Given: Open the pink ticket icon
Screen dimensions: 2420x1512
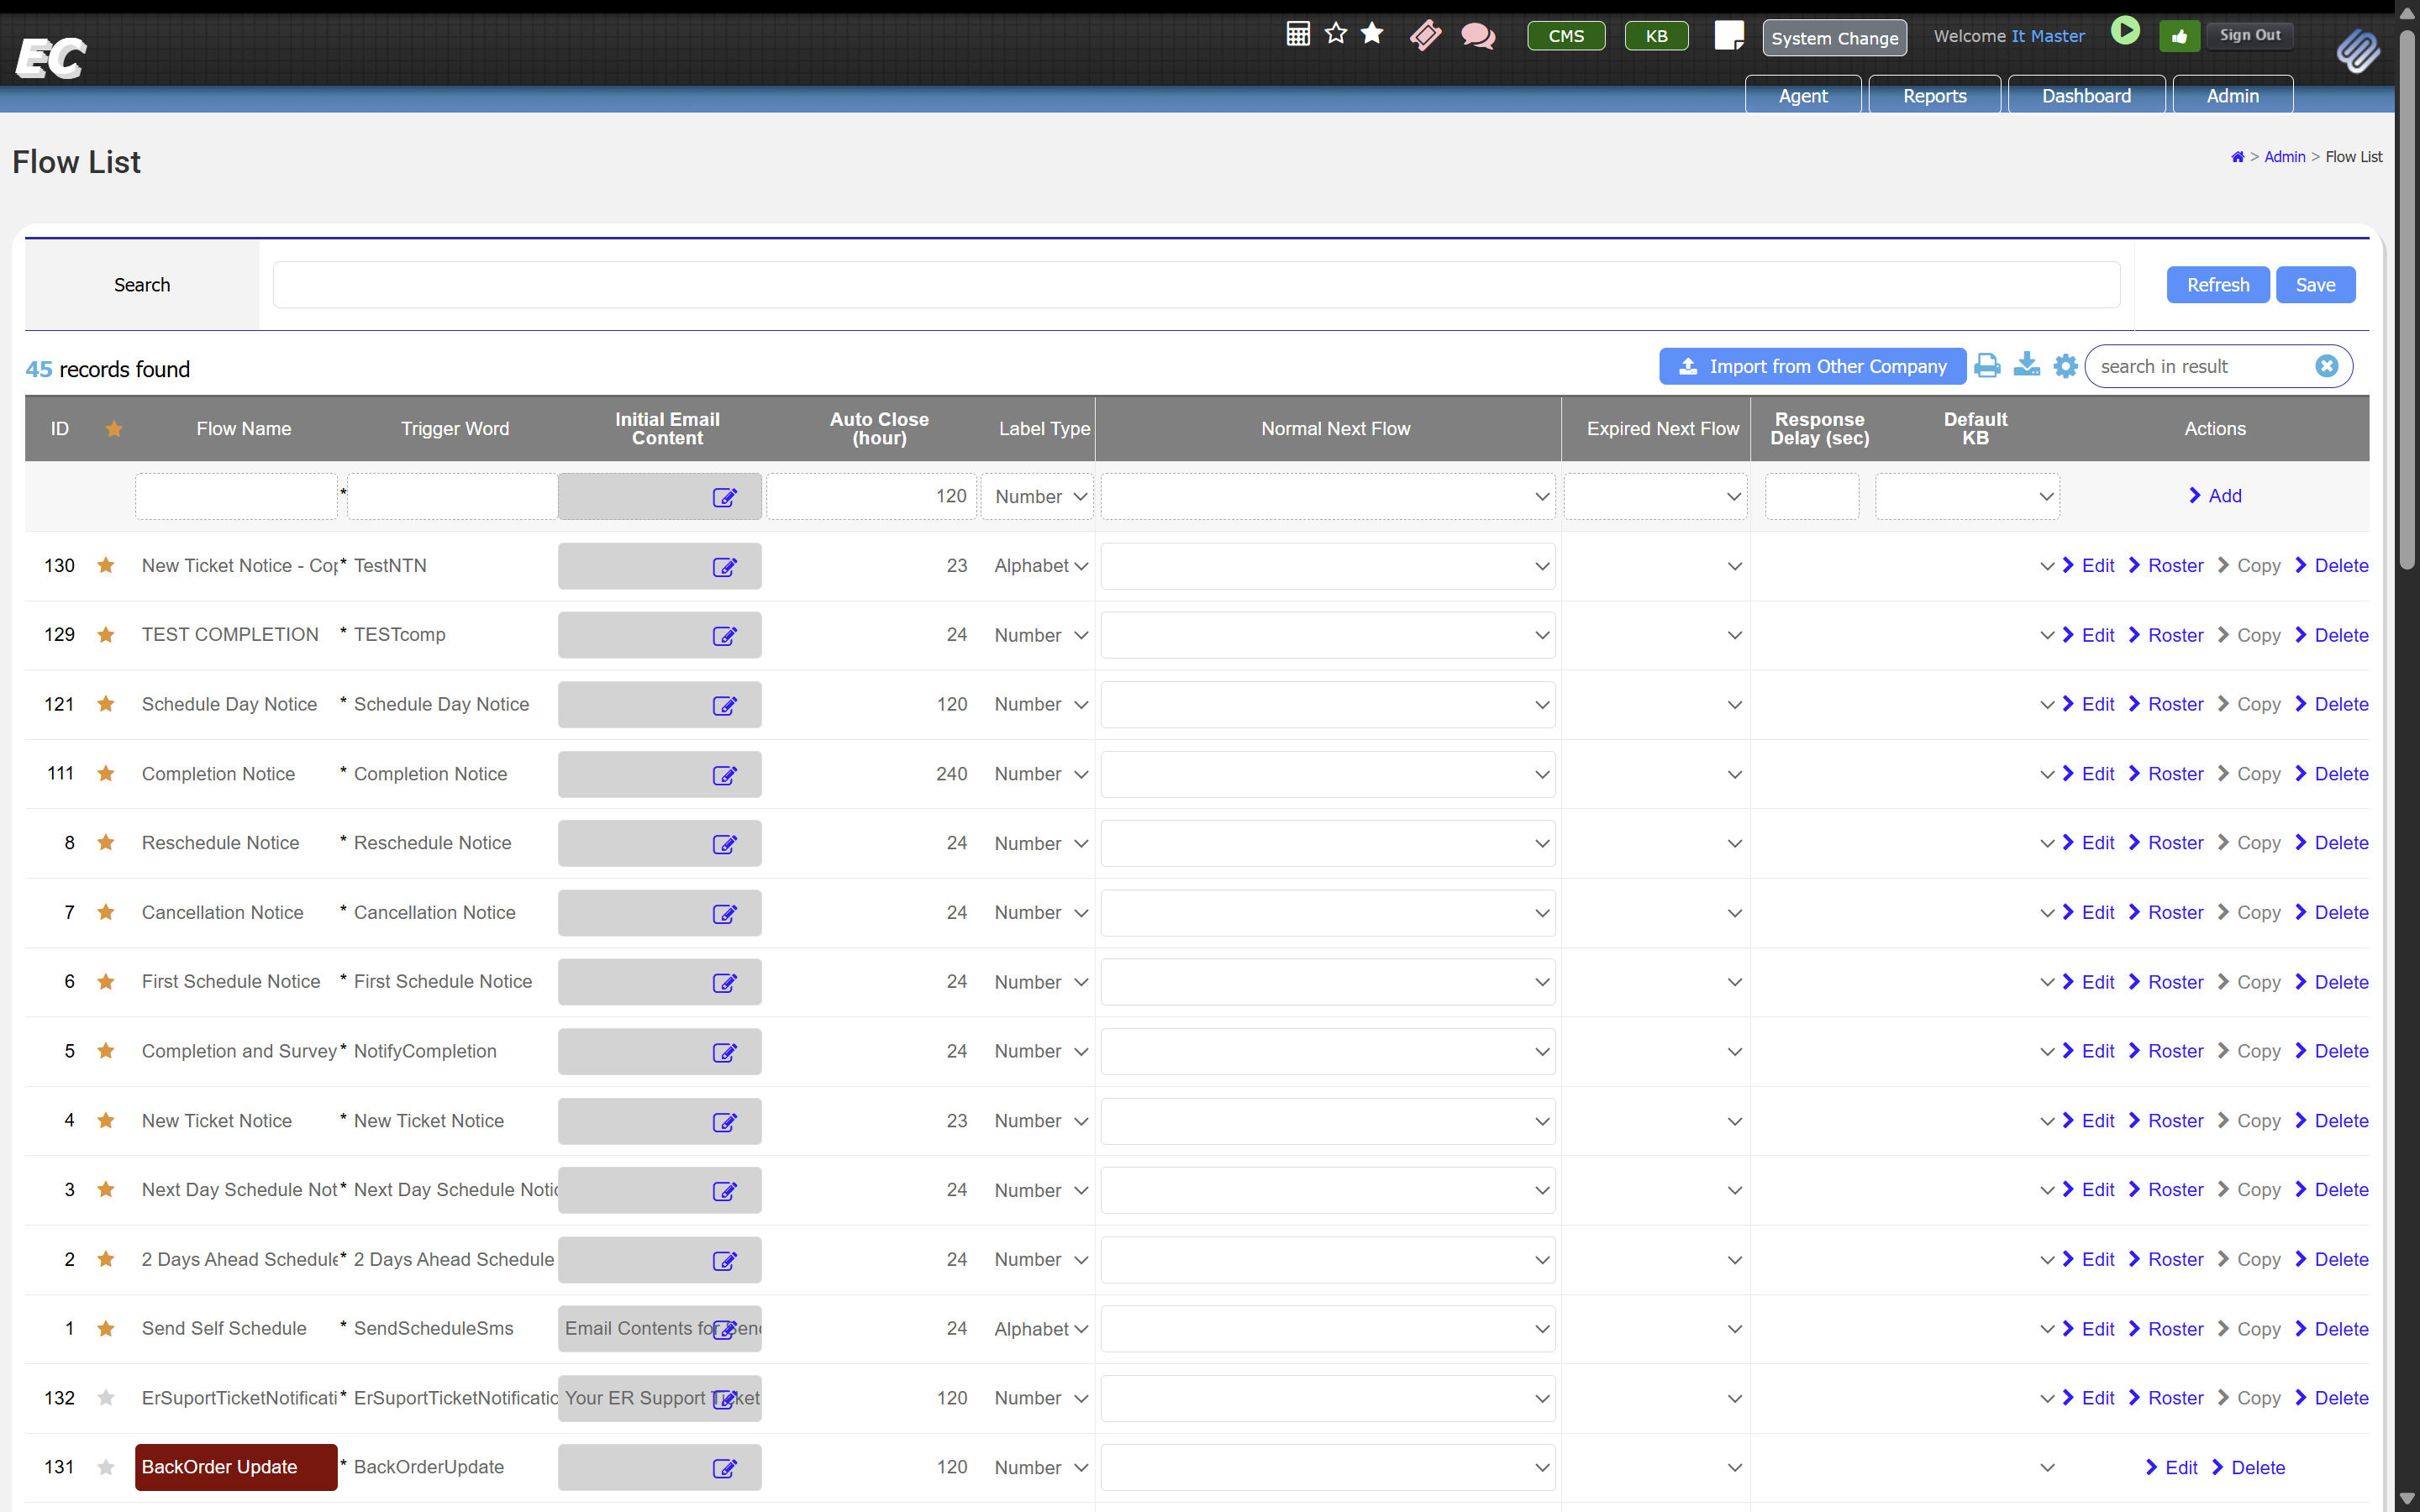Looking at the screenshot, I should (x=1425, y=35).
